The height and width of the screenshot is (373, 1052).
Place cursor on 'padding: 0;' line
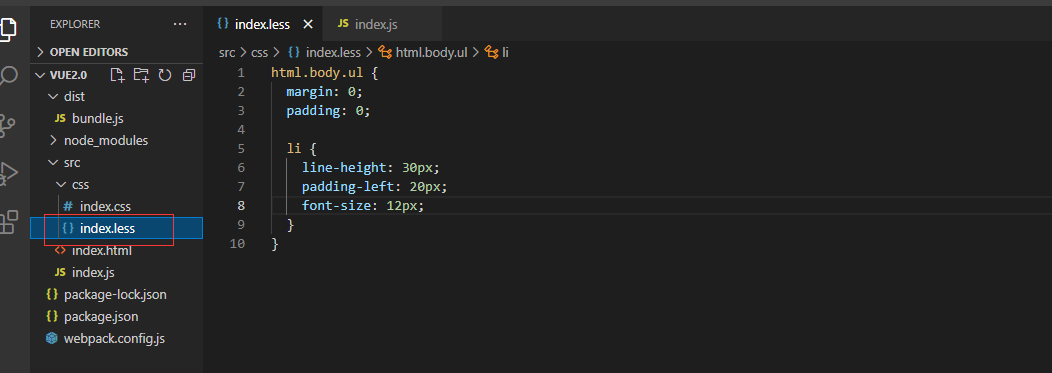[328, 110]
